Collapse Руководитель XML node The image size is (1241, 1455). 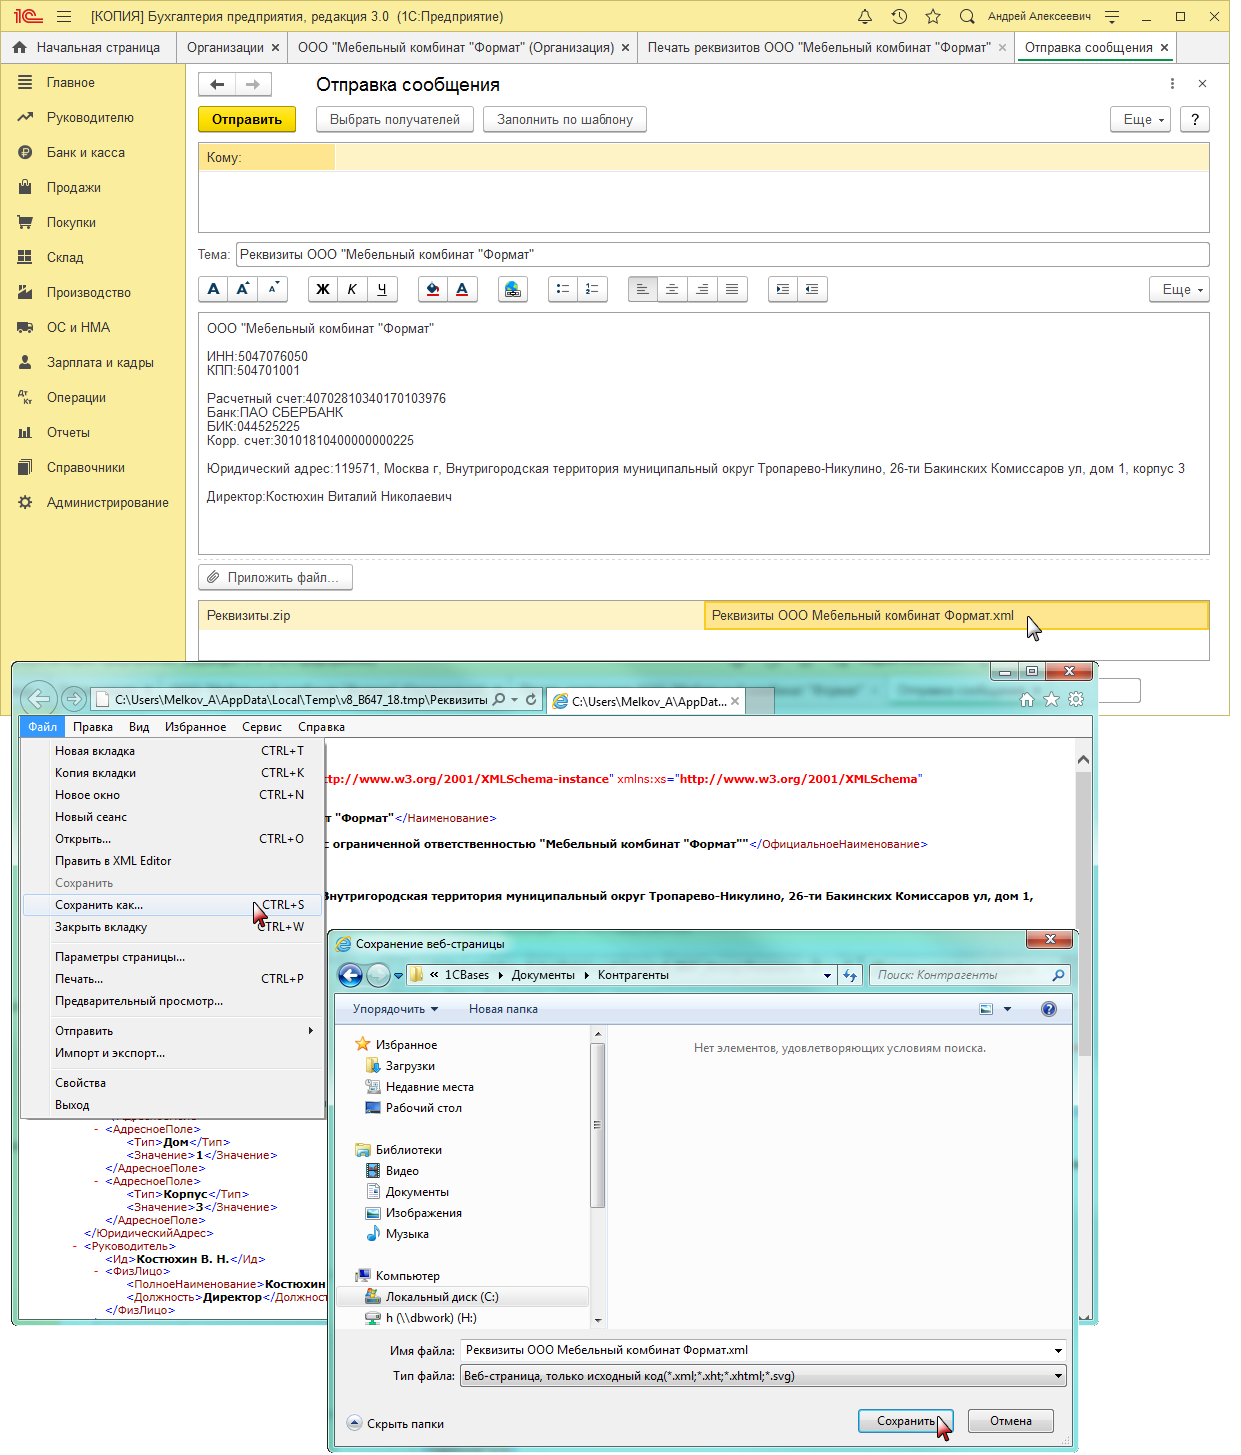pyautogui.click(x=76, y=1246)
